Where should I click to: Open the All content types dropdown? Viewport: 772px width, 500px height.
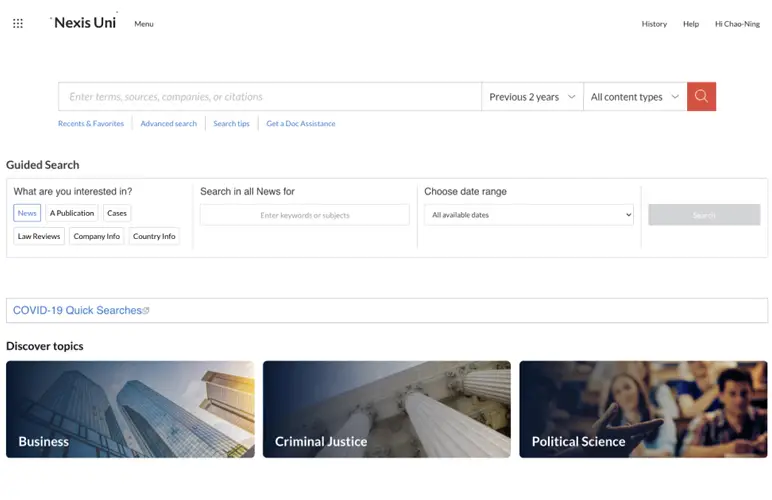click(x=635, y=97)
